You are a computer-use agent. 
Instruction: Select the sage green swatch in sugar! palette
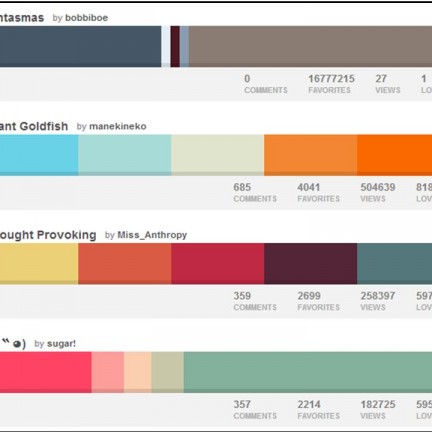308,372
